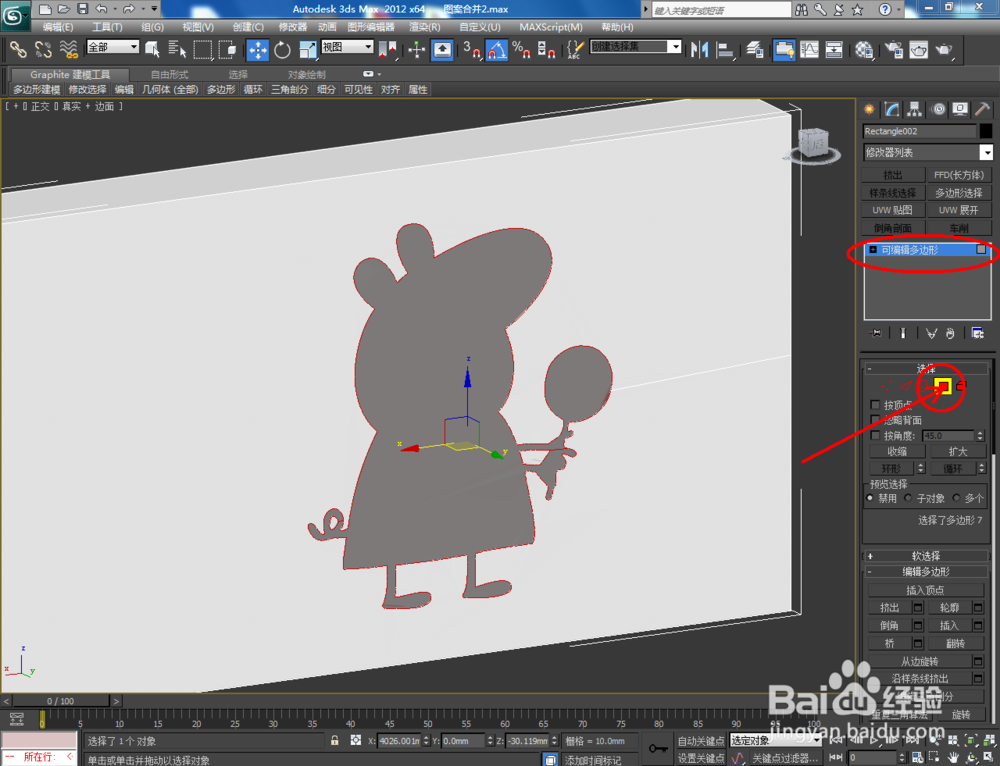Click the time slider 0 / 100 handle
1000x766 pixels.
(61, 701)
